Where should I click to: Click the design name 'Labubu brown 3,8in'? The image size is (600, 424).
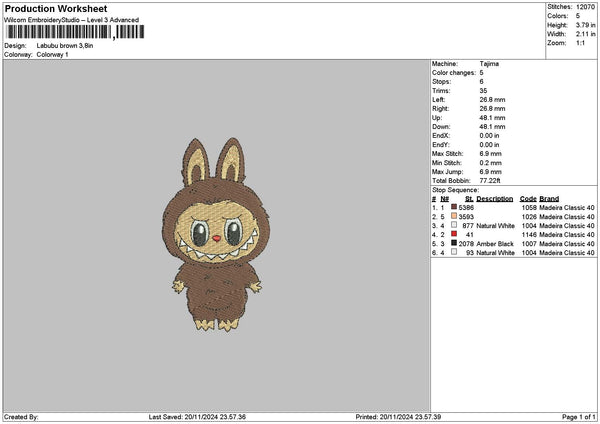(65, 46)
